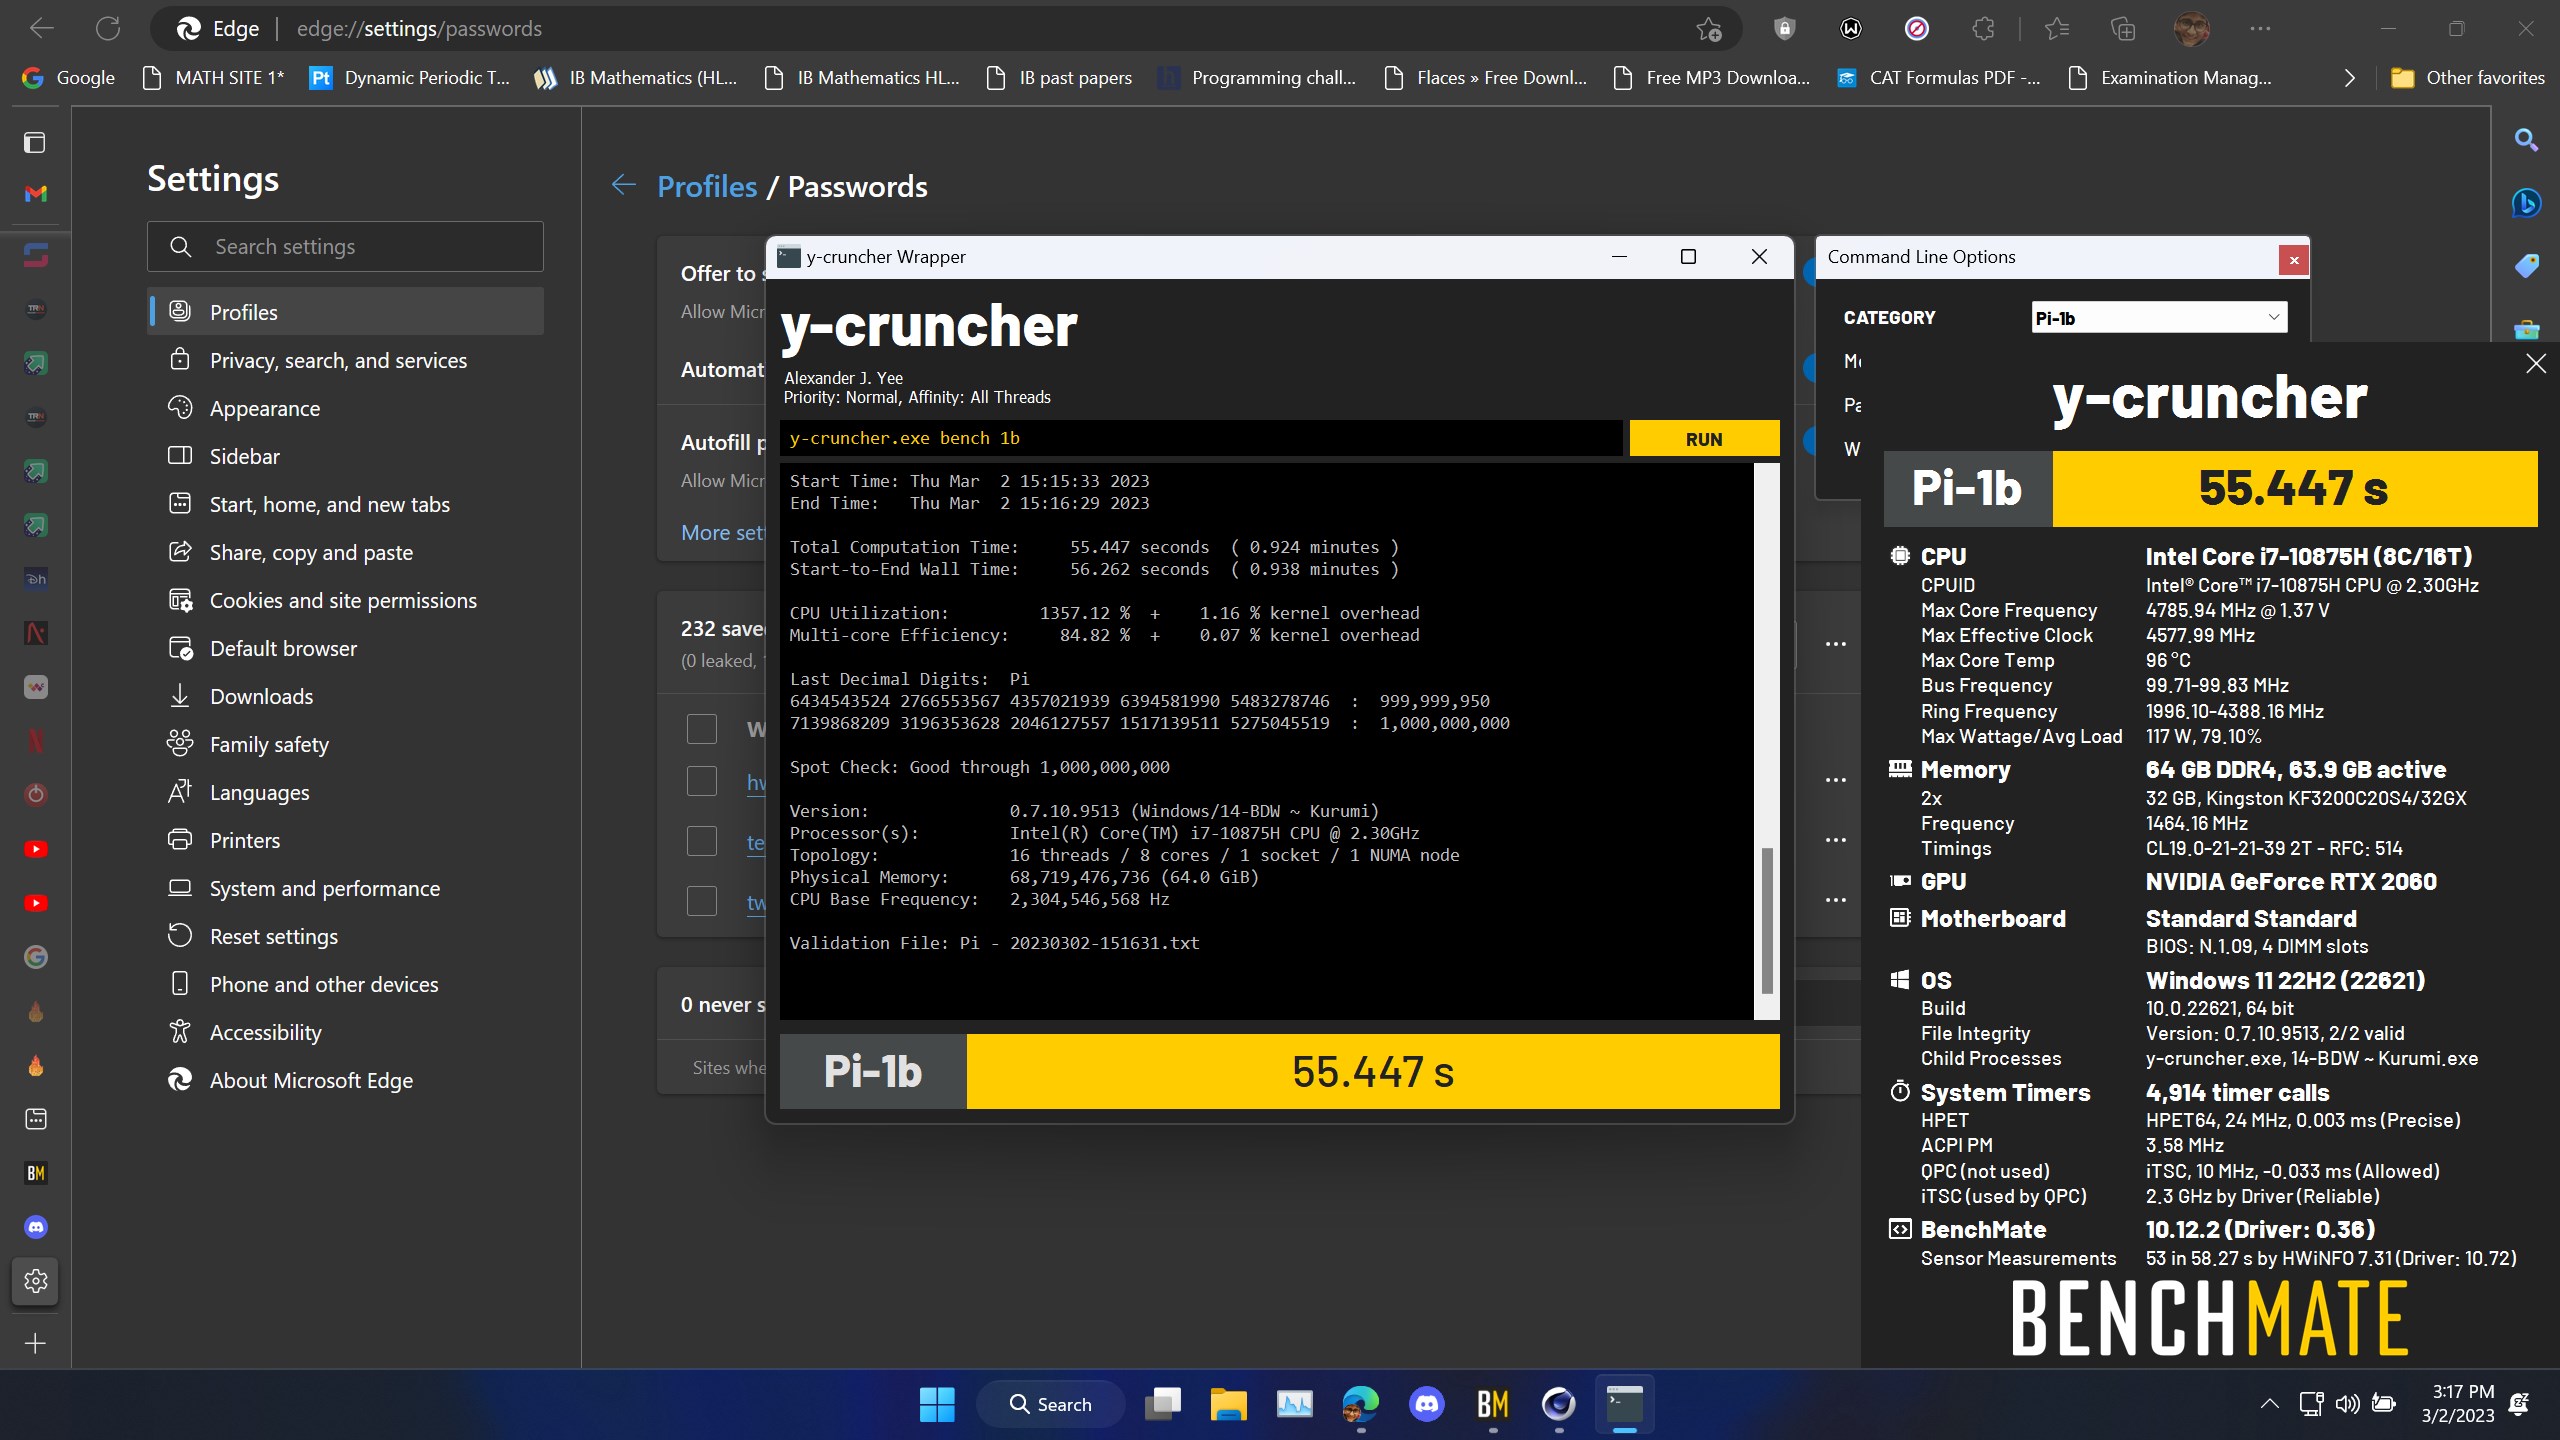The image size is (2560, 1440).
Task: Add a new site to the sidebar
Action: 35,1343
